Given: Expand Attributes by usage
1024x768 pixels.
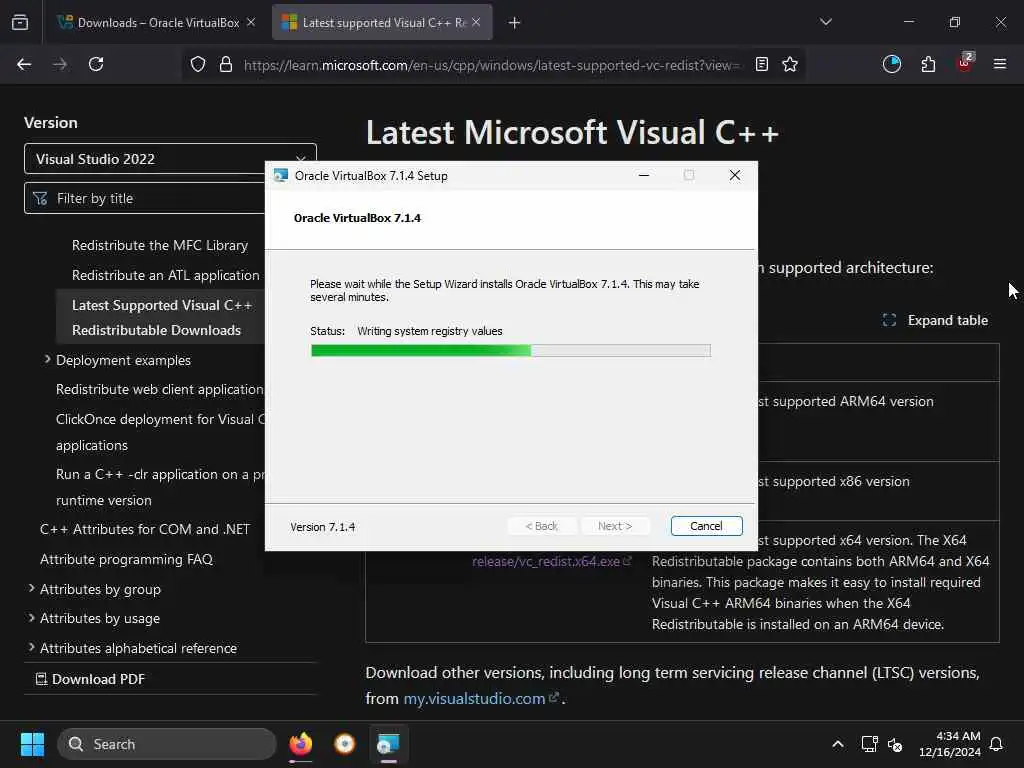Looking at the screenshot, I should (31, 618).
